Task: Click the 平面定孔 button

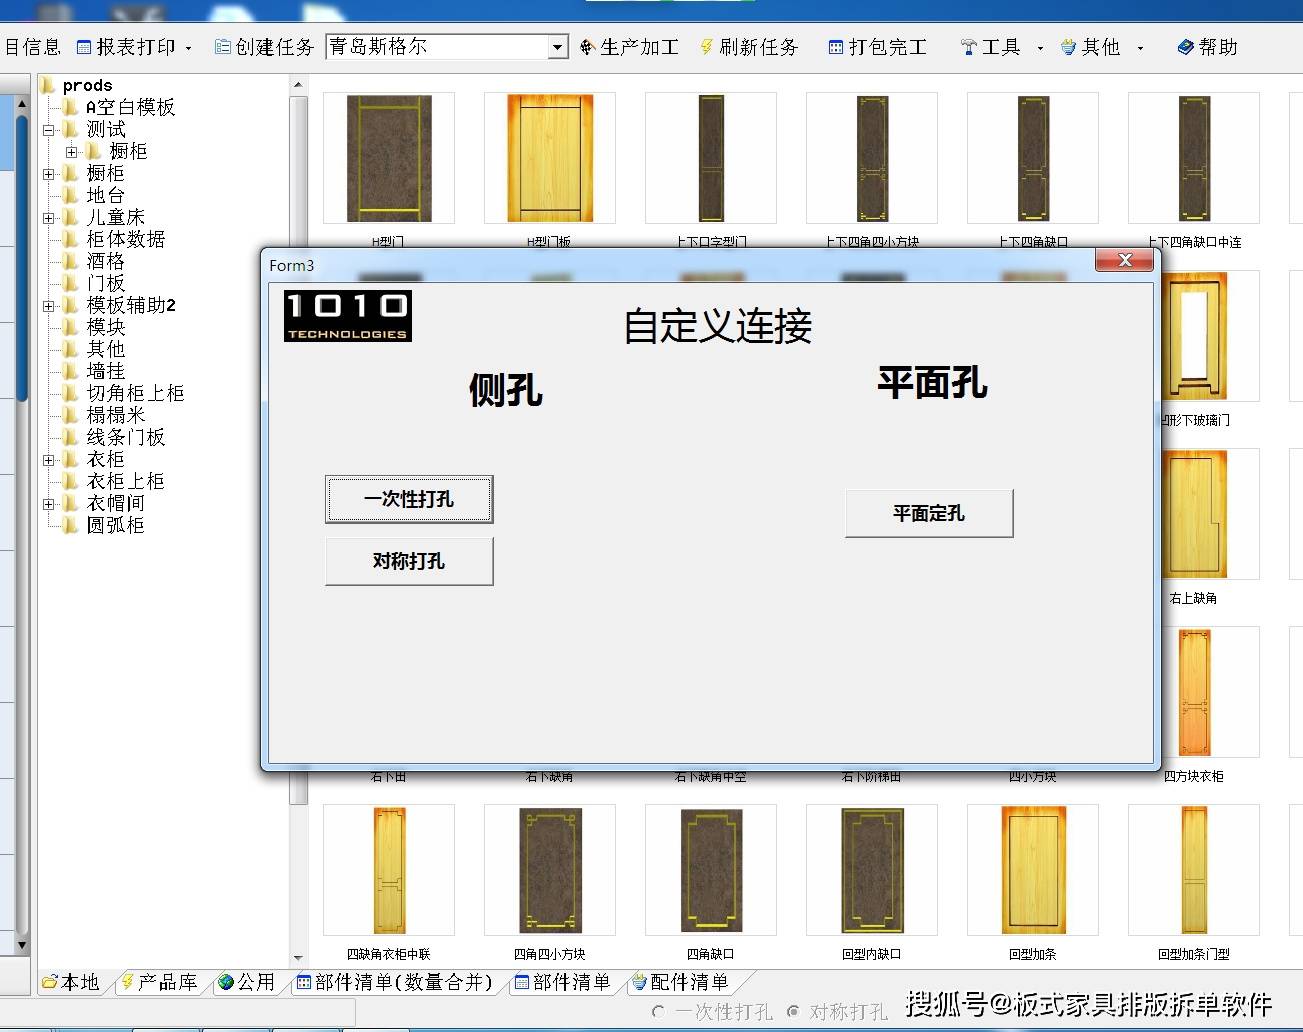Action: coord(929,513)
